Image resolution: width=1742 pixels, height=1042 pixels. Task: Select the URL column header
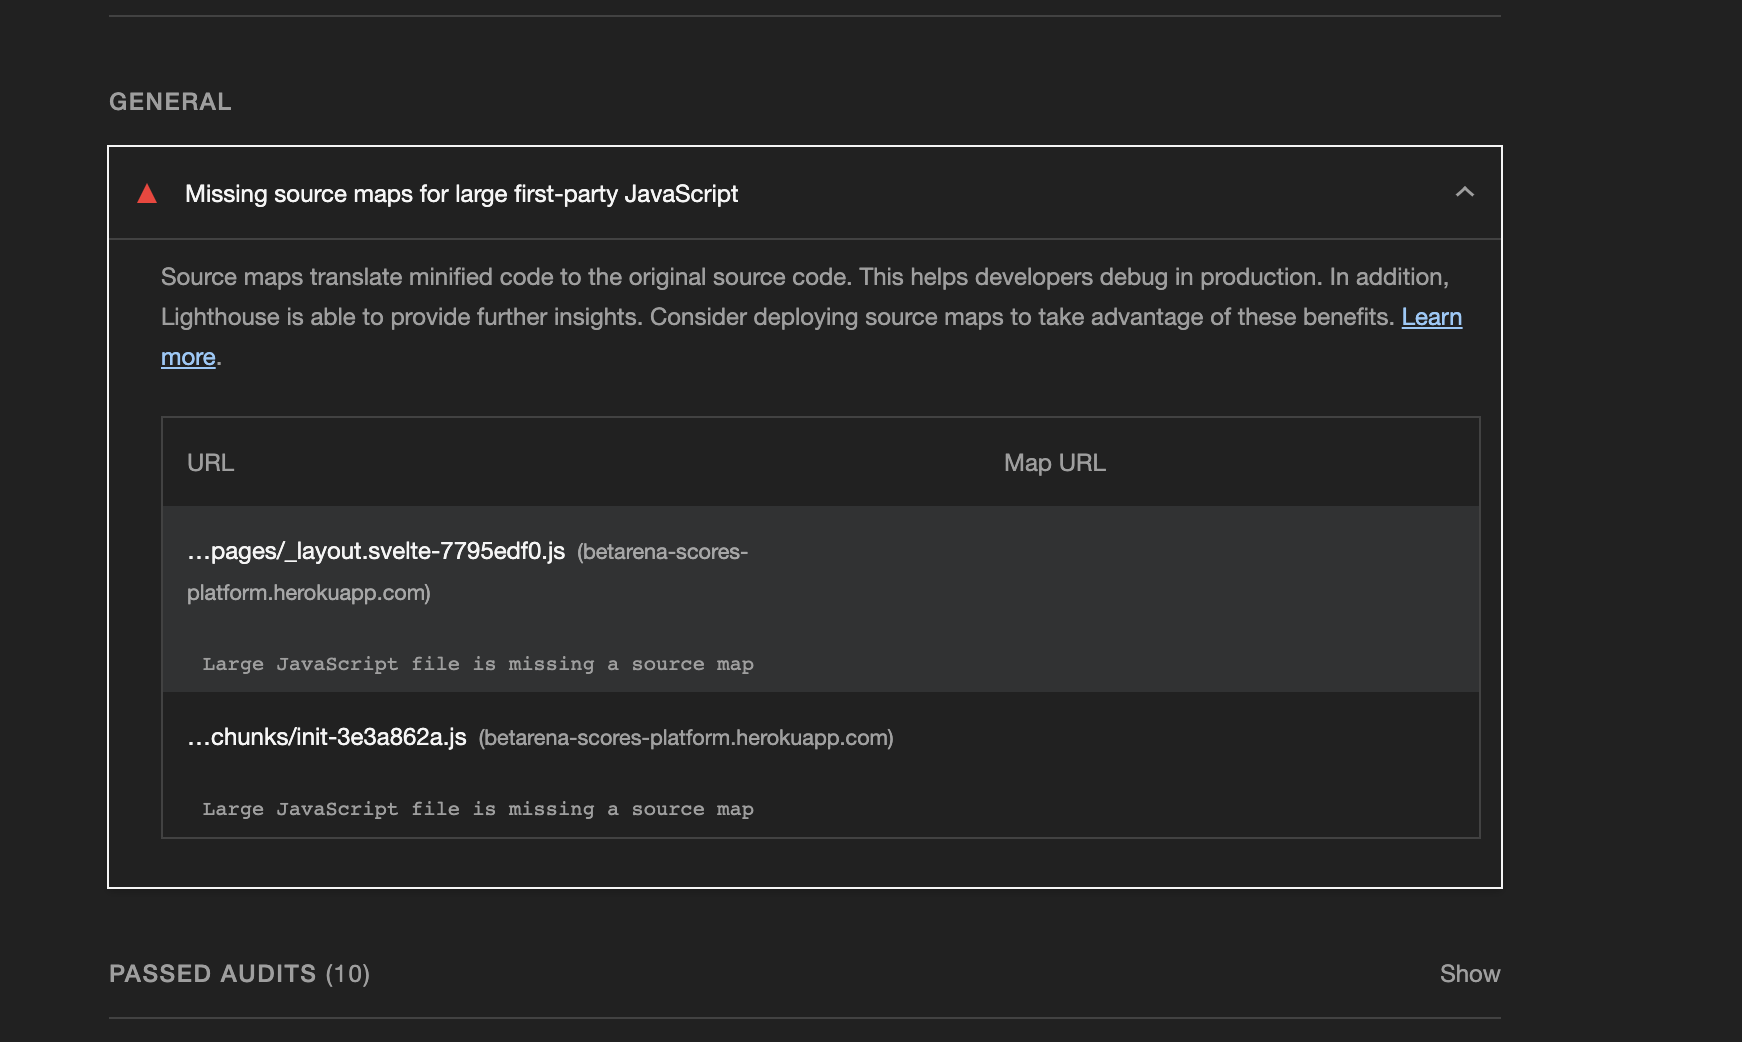click(x=210, y=462)
